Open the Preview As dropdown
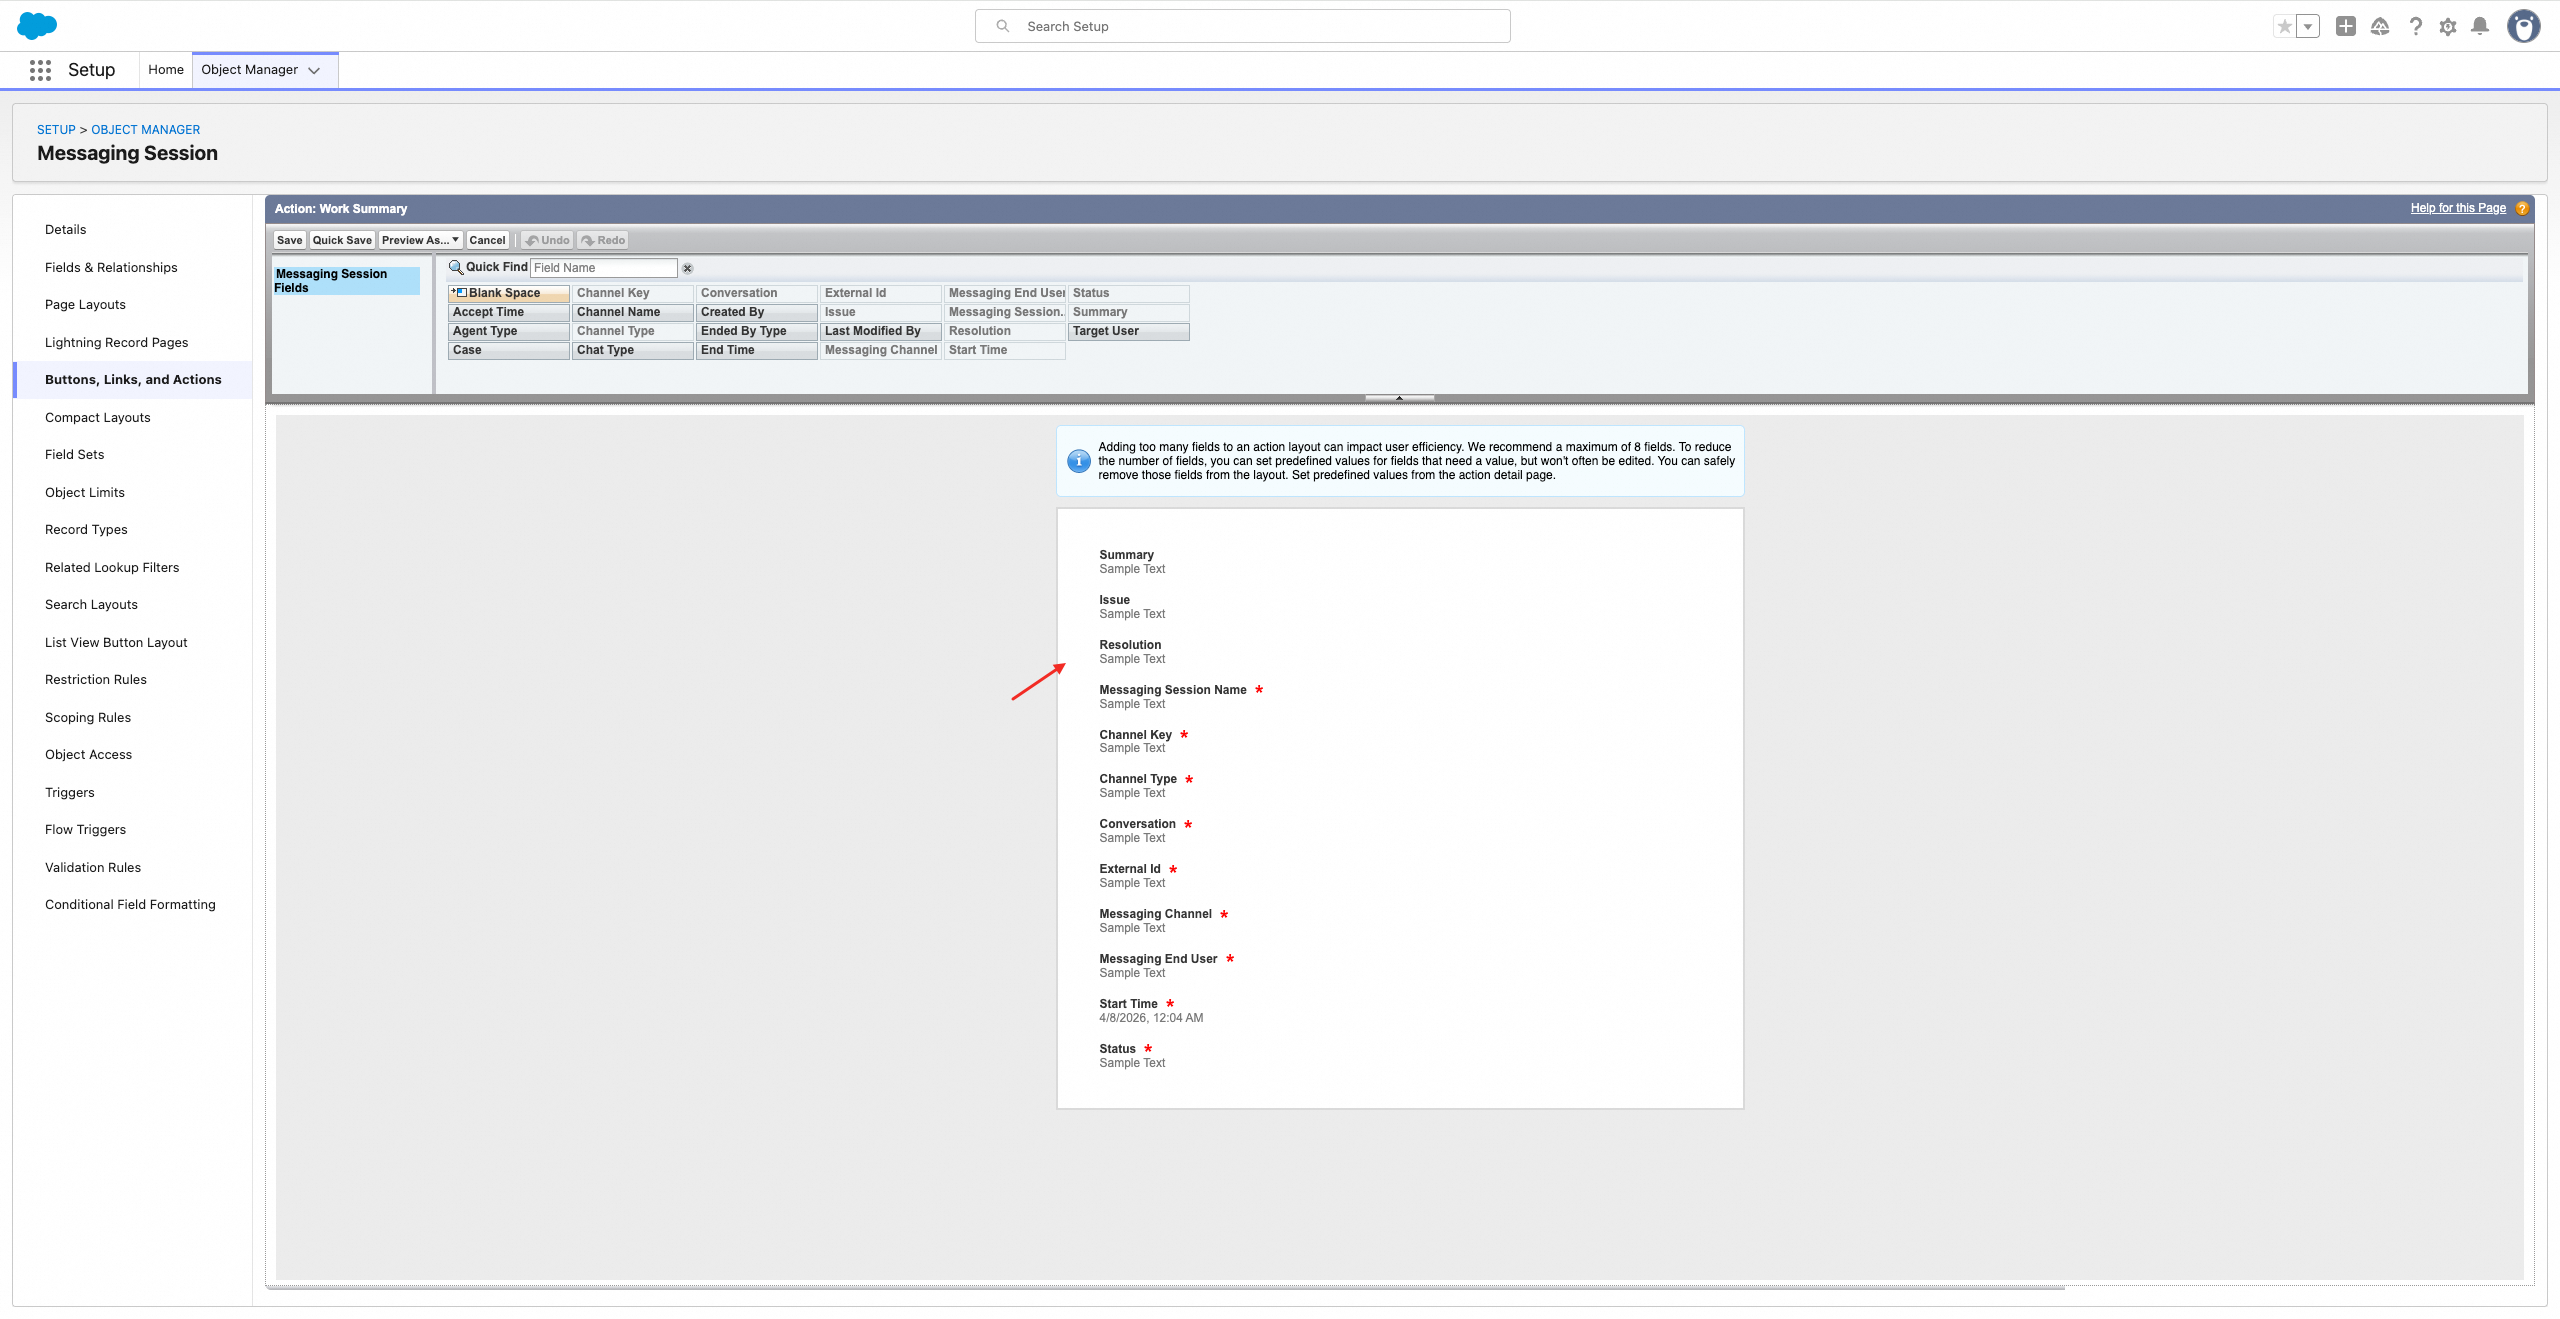Viewport: 2560px width, 1319px height. (x=421, y=240)
